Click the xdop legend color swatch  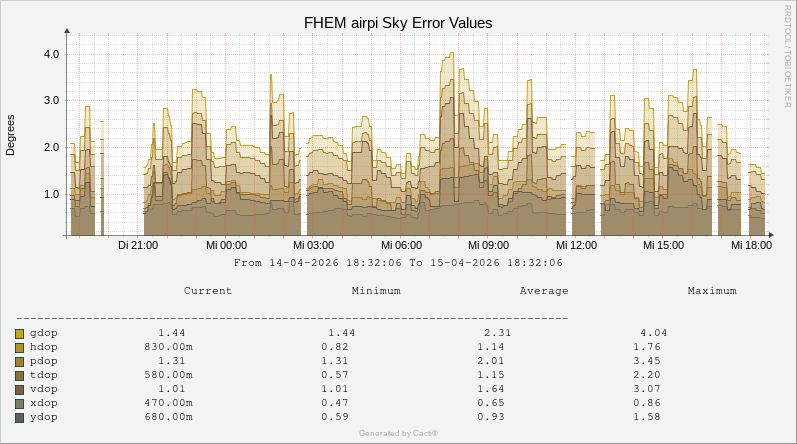point(20,403)
